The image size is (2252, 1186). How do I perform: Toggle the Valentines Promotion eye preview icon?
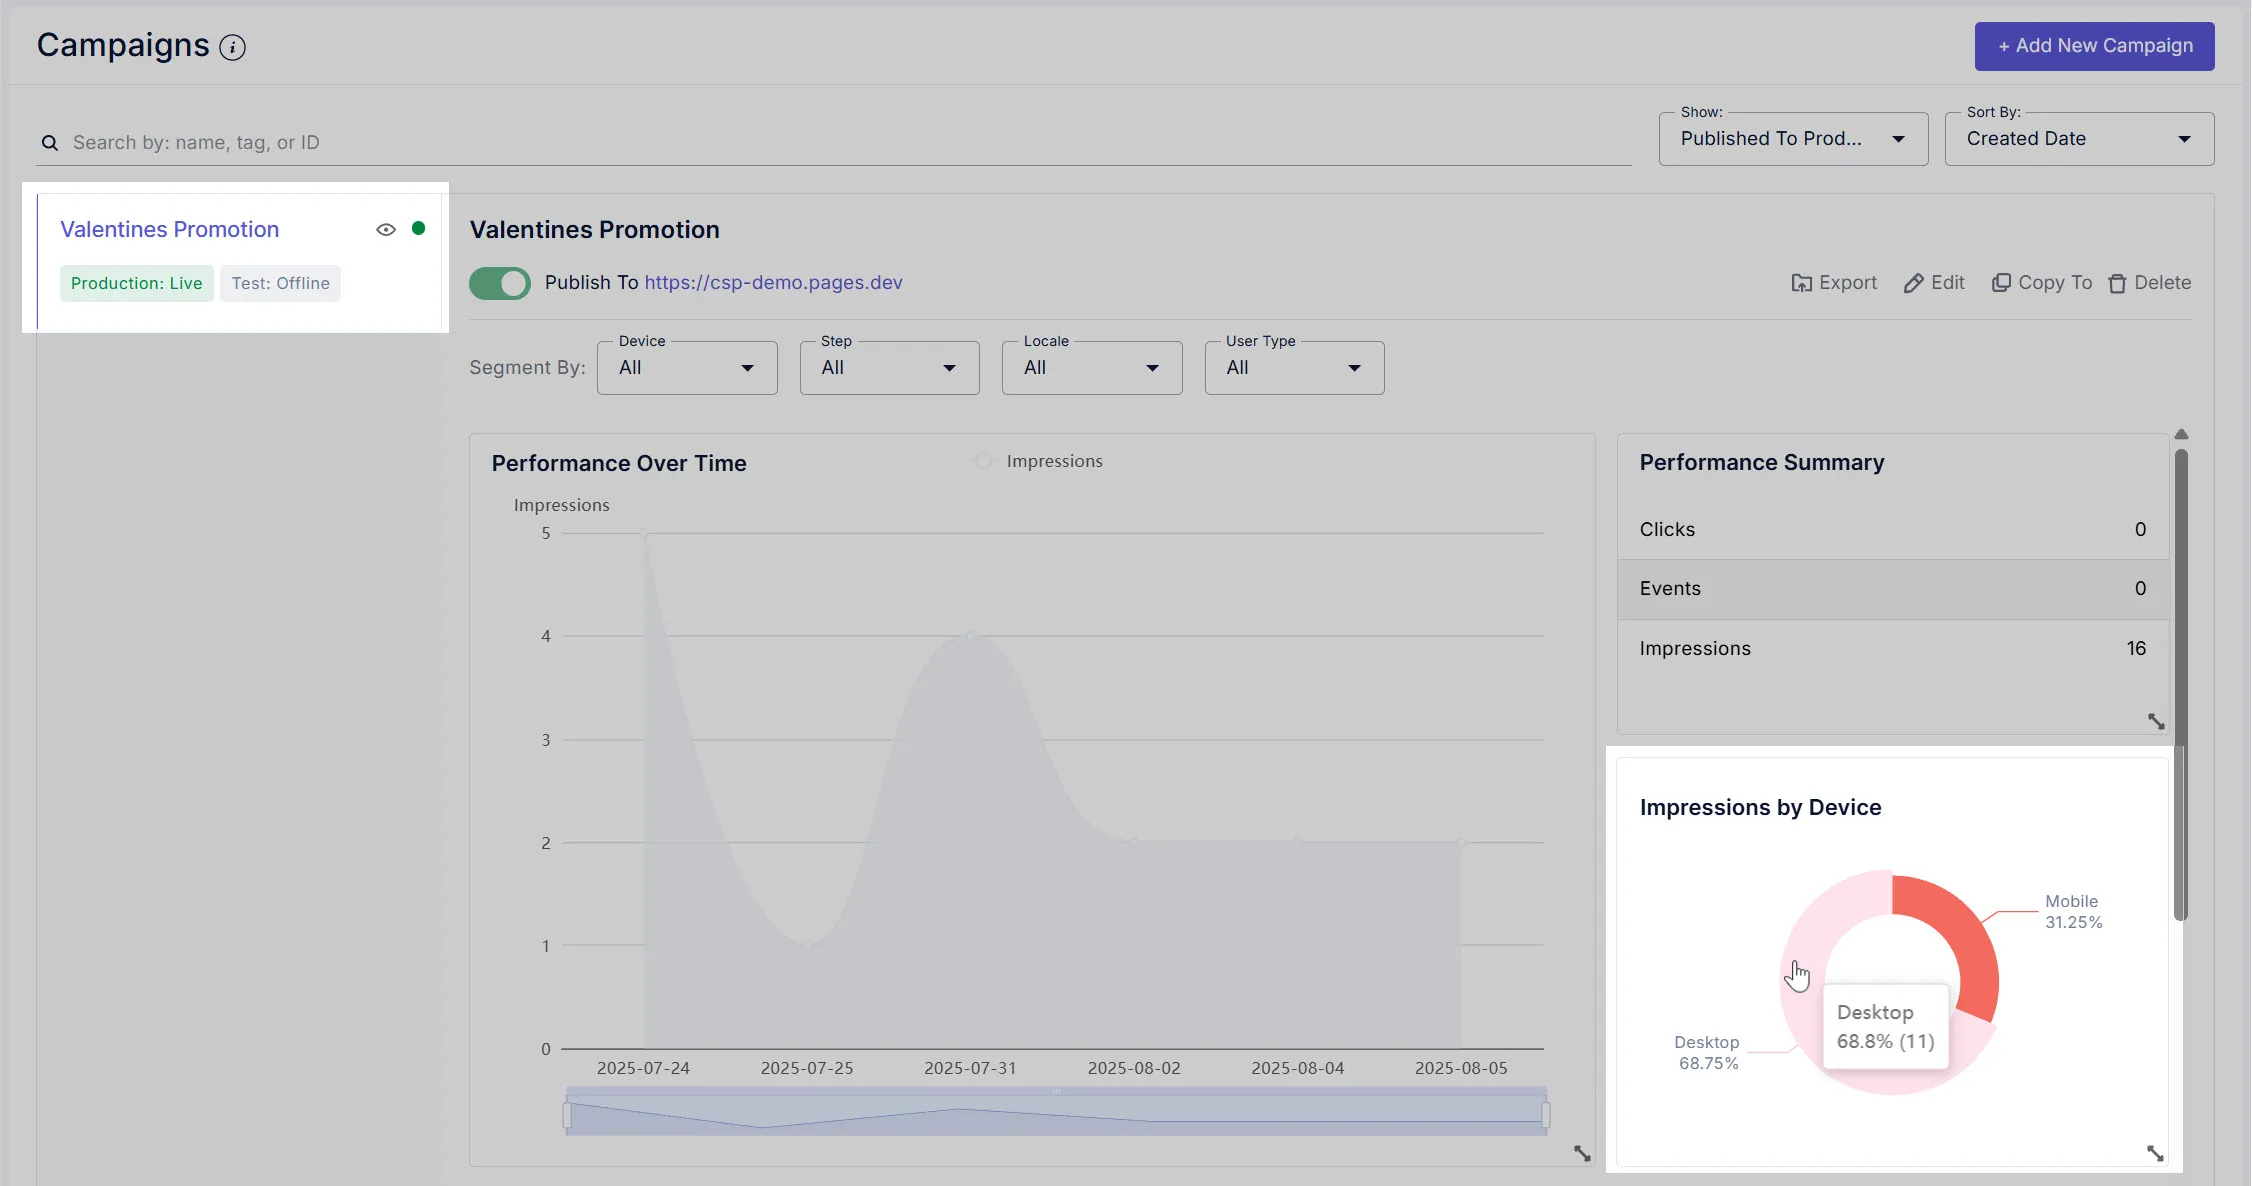(x=386, y=230)
